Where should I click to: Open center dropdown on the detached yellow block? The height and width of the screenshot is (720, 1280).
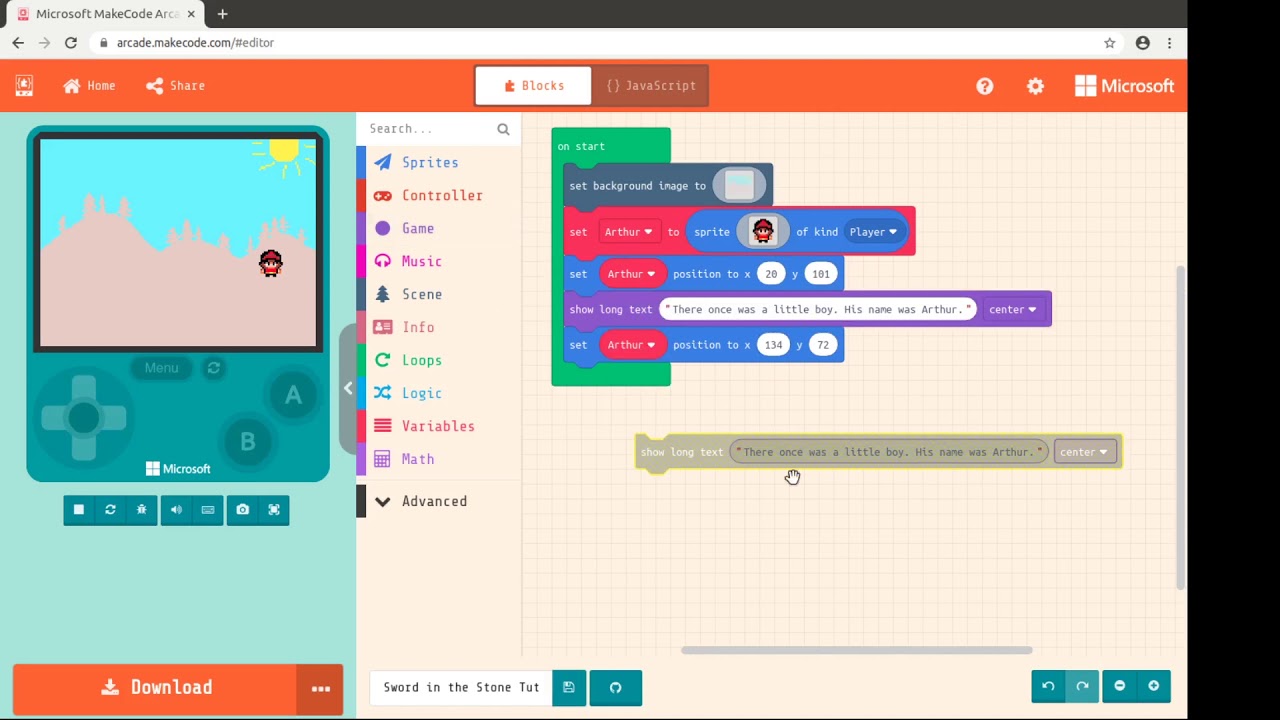1084,452
